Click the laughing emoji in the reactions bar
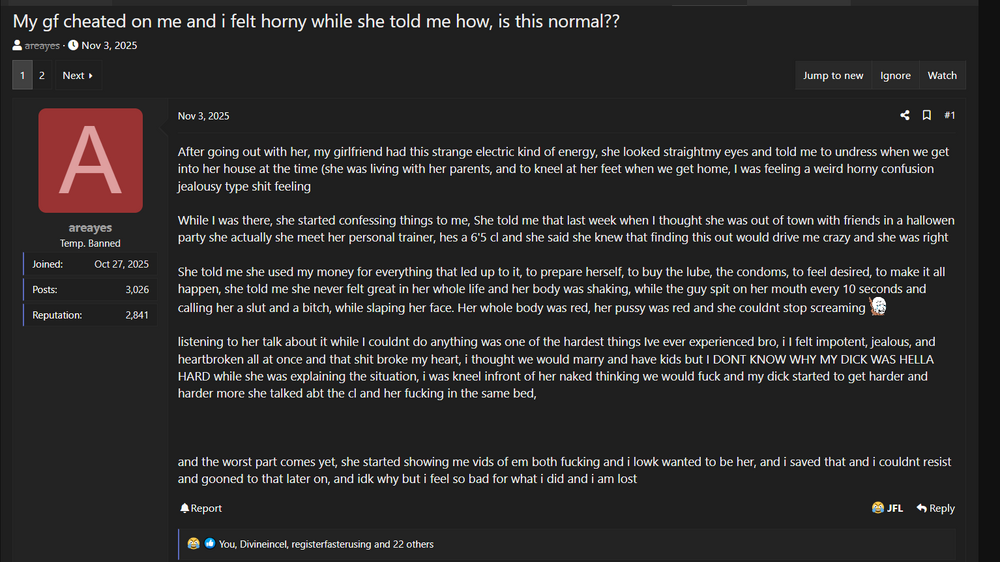The width and height of the screenshot is (1000, 562). coord(193,544)
